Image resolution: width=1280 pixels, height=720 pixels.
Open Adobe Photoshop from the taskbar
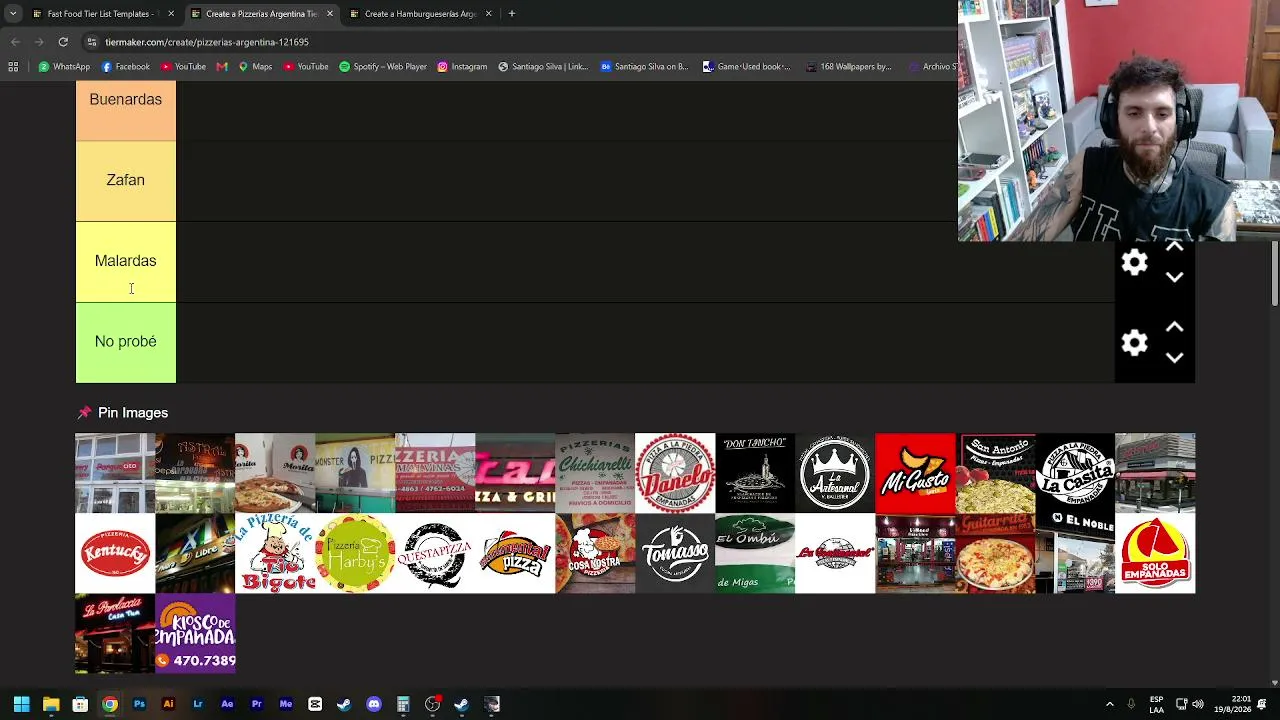pos(139,705)
